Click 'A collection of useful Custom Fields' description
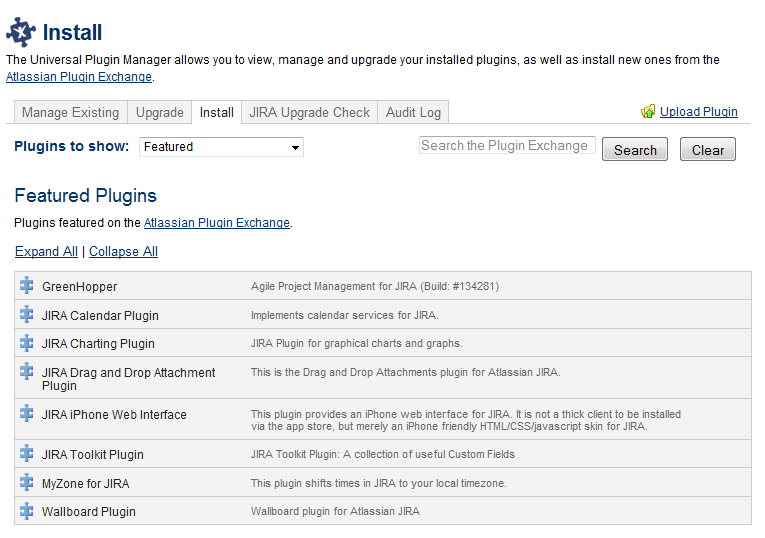This screenshot has width=765, height=538. (382, 455)
